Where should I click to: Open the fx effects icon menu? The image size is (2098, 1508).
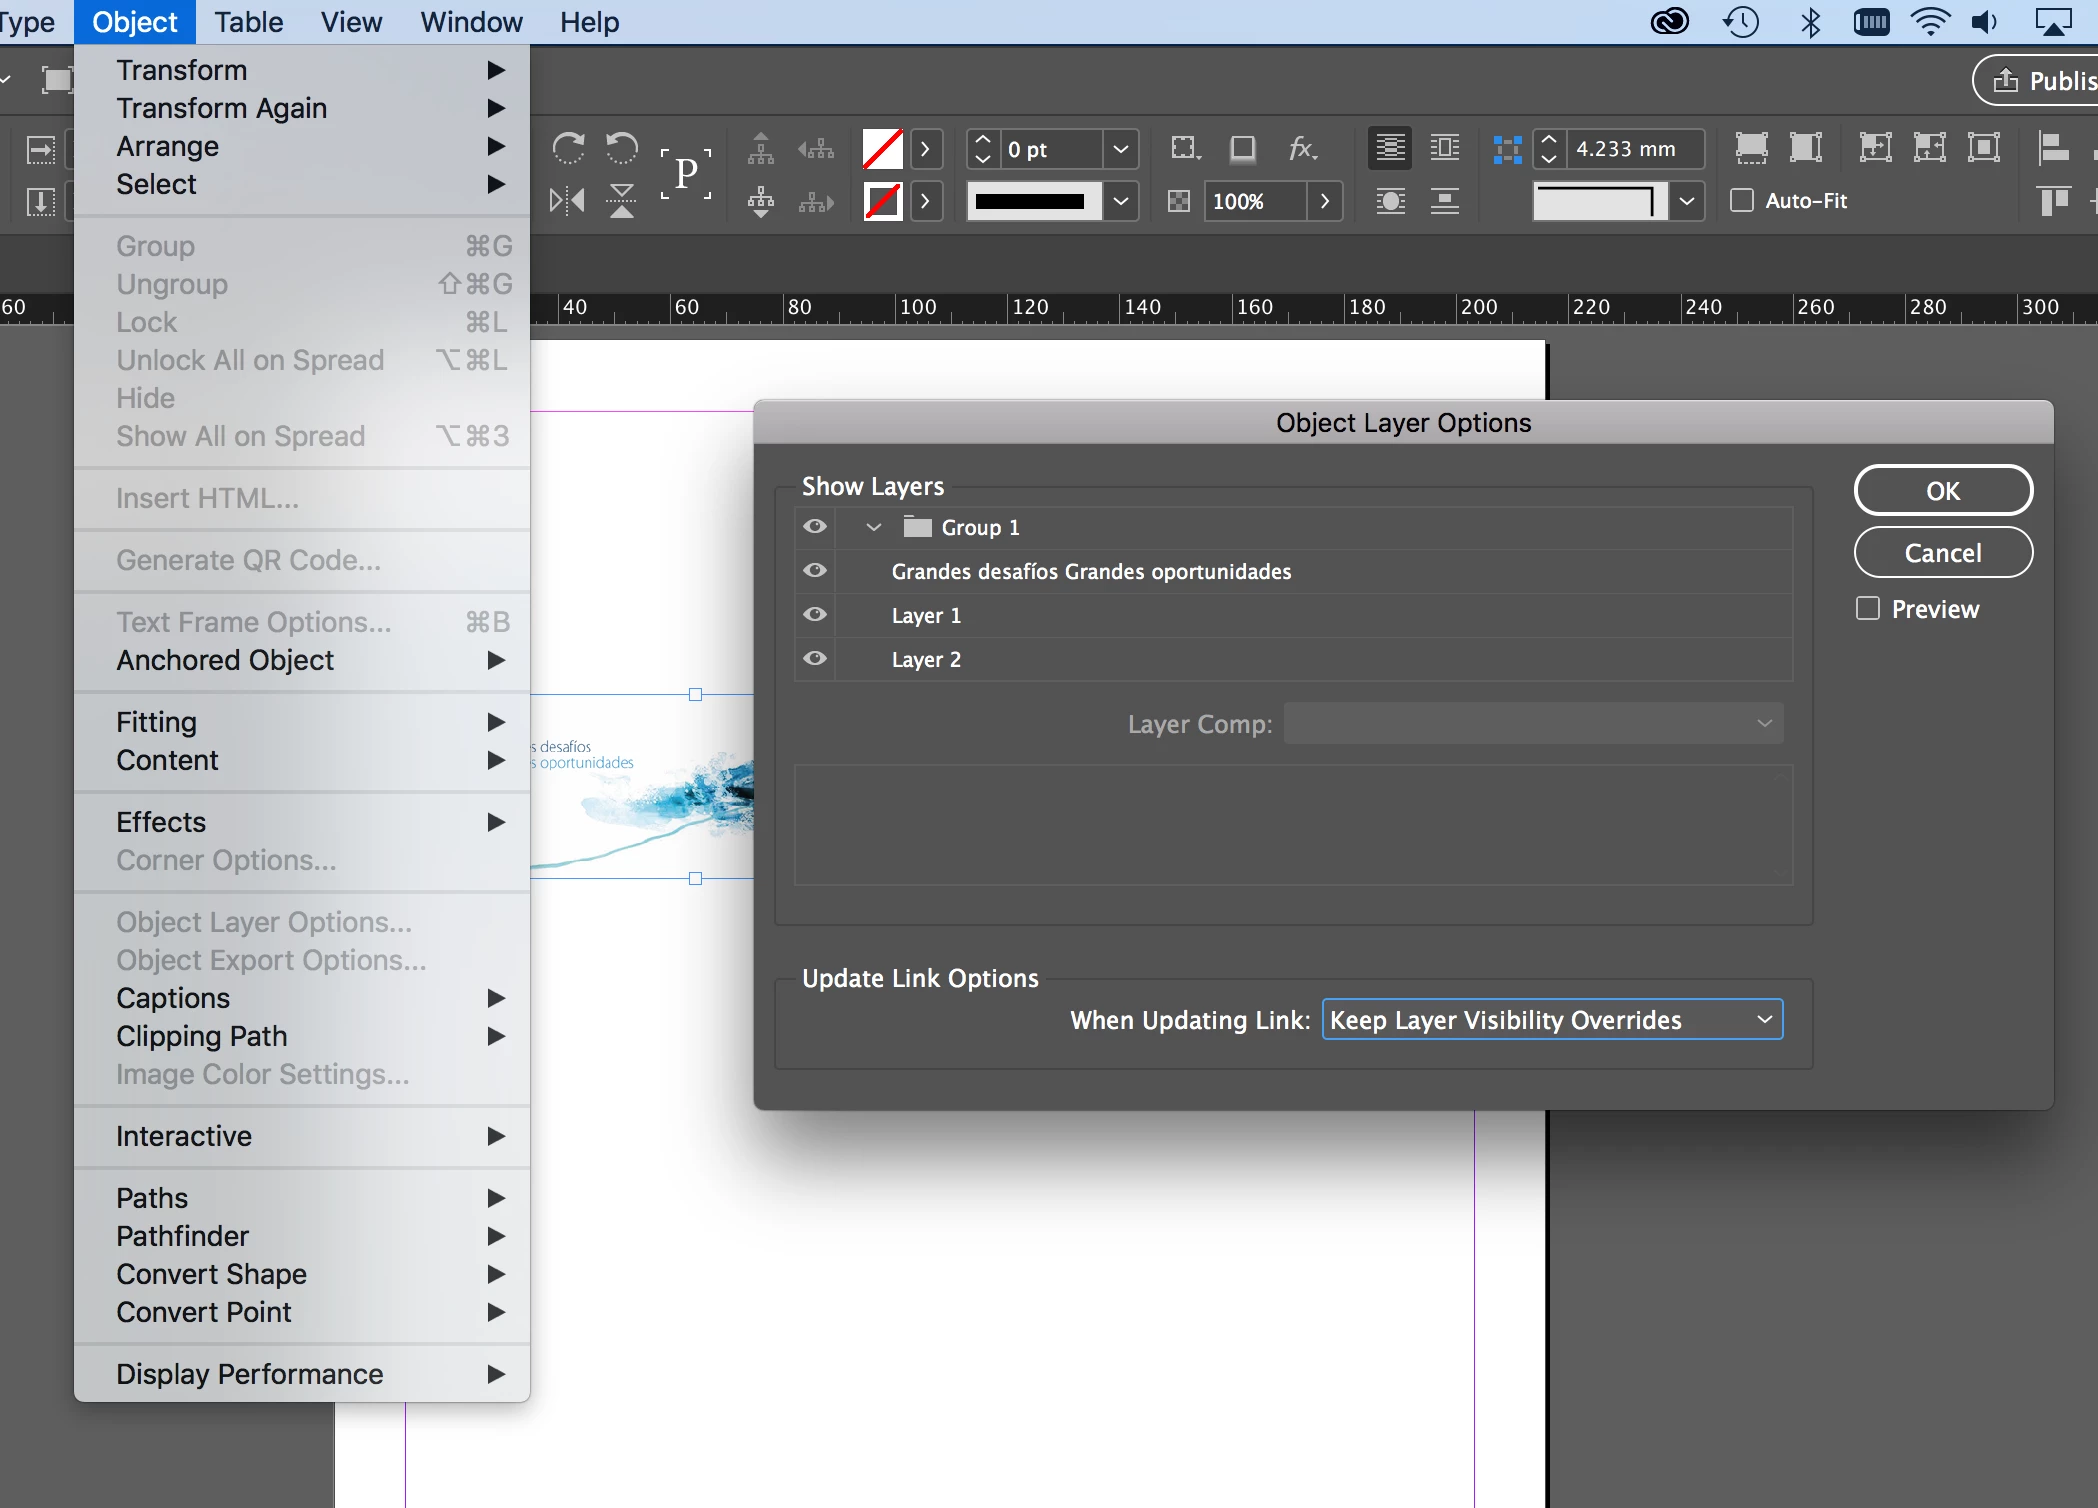(1301, 149)
